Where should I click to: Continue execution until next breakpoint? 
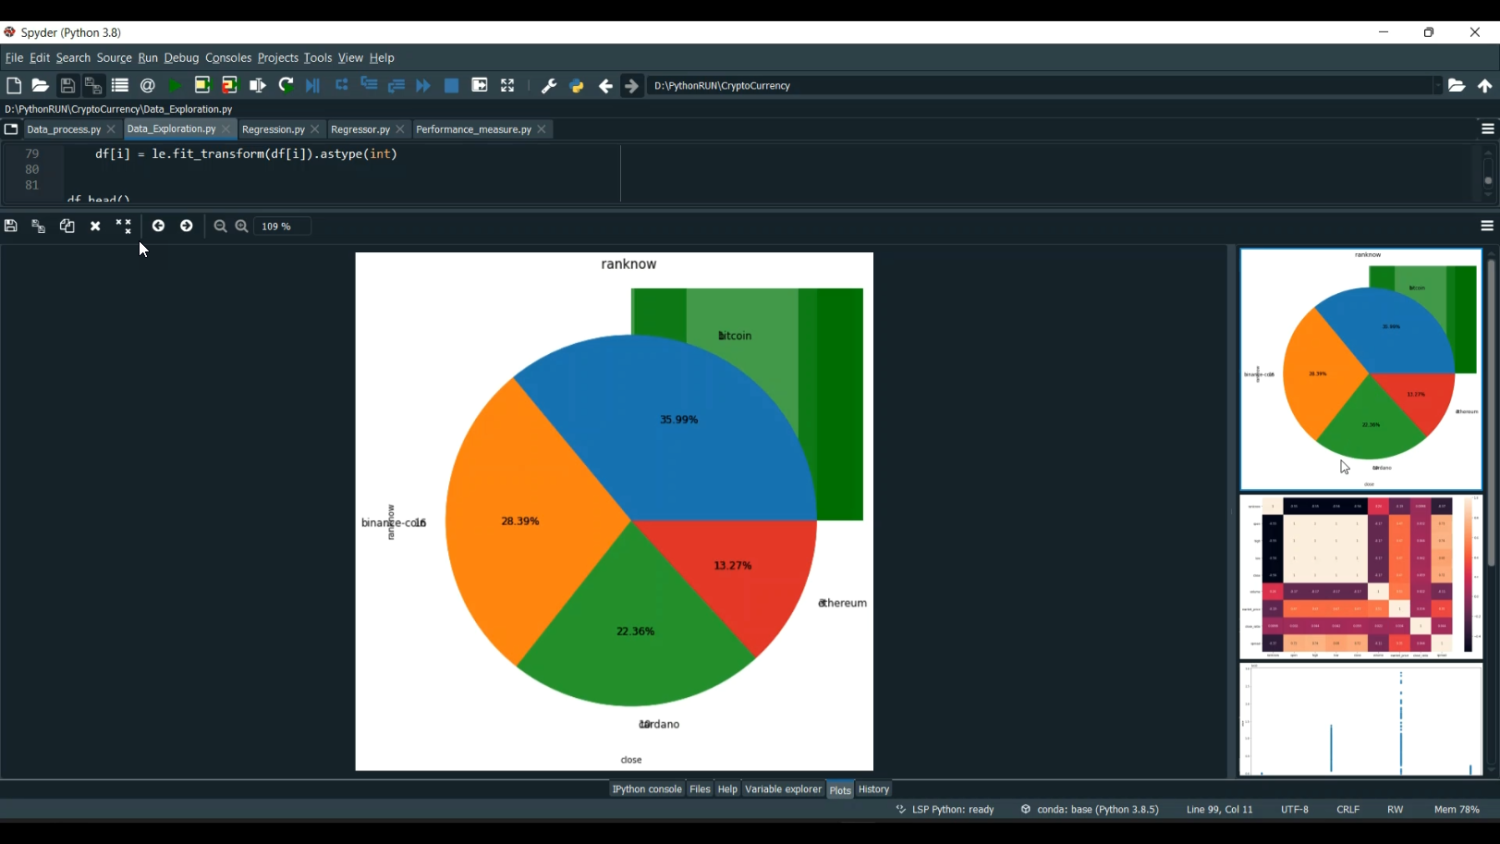pyautogui.click(x=423, y=86)
